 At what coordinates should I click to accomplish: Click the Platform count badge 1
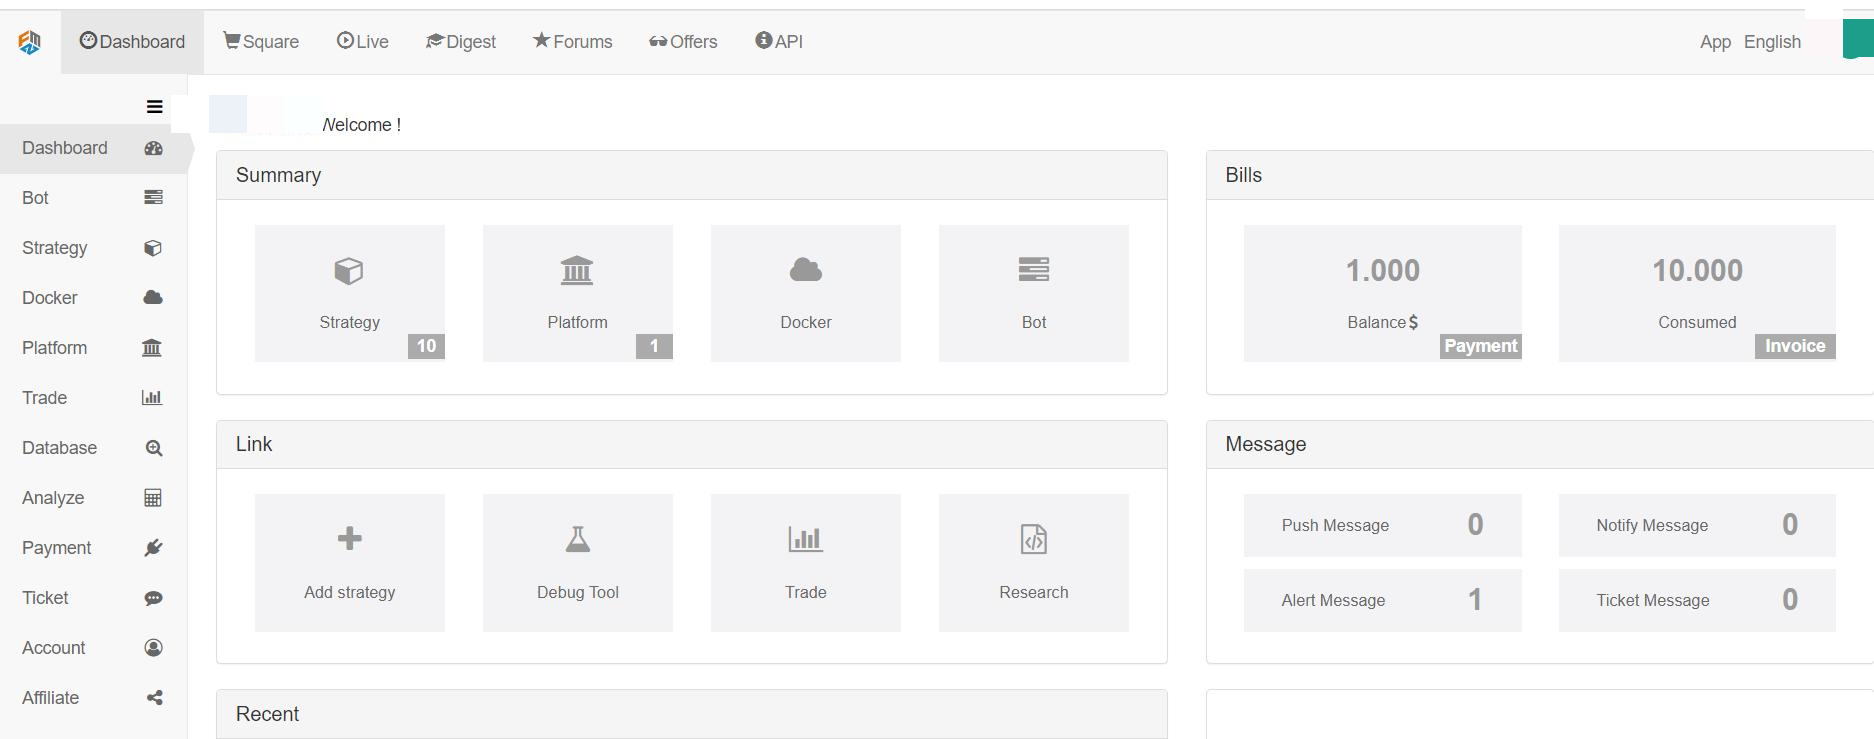[x=654, y=346]
